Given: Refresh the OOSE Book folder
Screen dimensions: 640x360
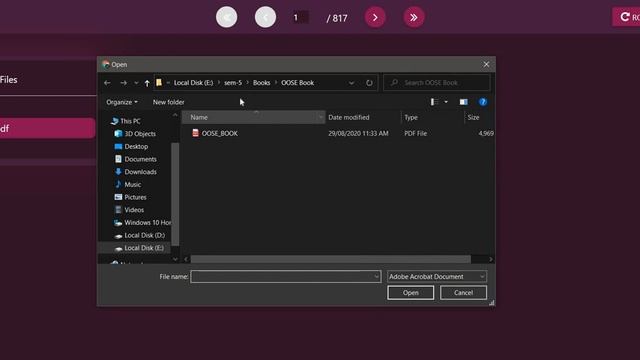Looking at the screenshot, I should (x=369, y=83).
